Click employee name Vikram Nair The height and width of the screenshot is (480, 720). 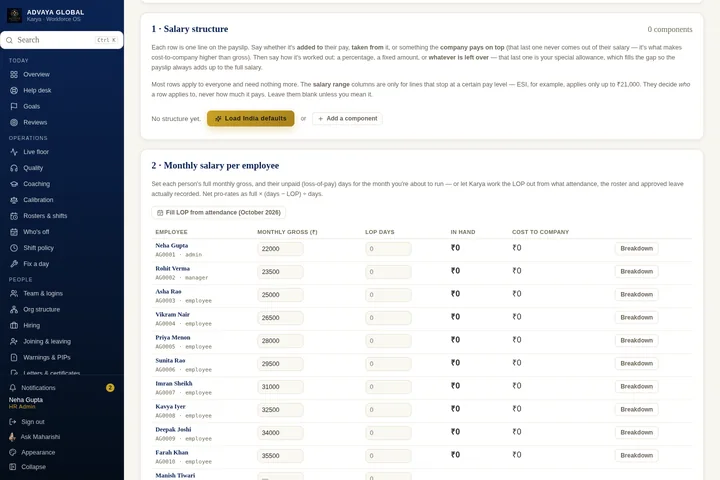(173, 314)
